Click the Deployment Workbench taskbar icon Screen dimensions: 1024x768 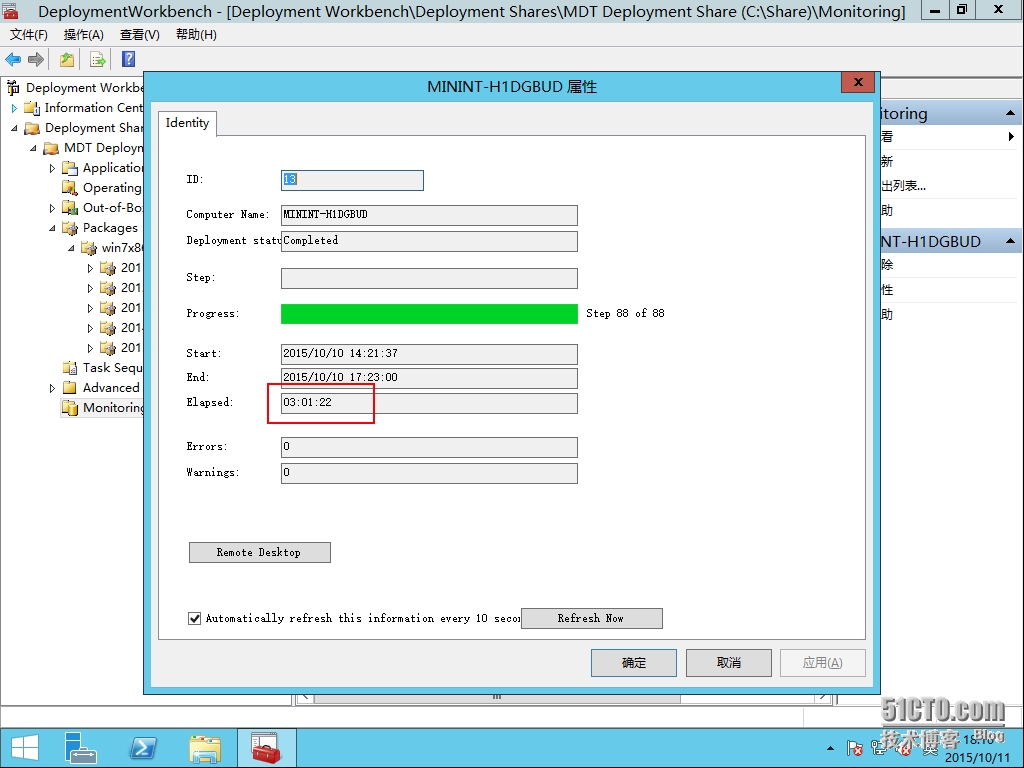(266, 748)
